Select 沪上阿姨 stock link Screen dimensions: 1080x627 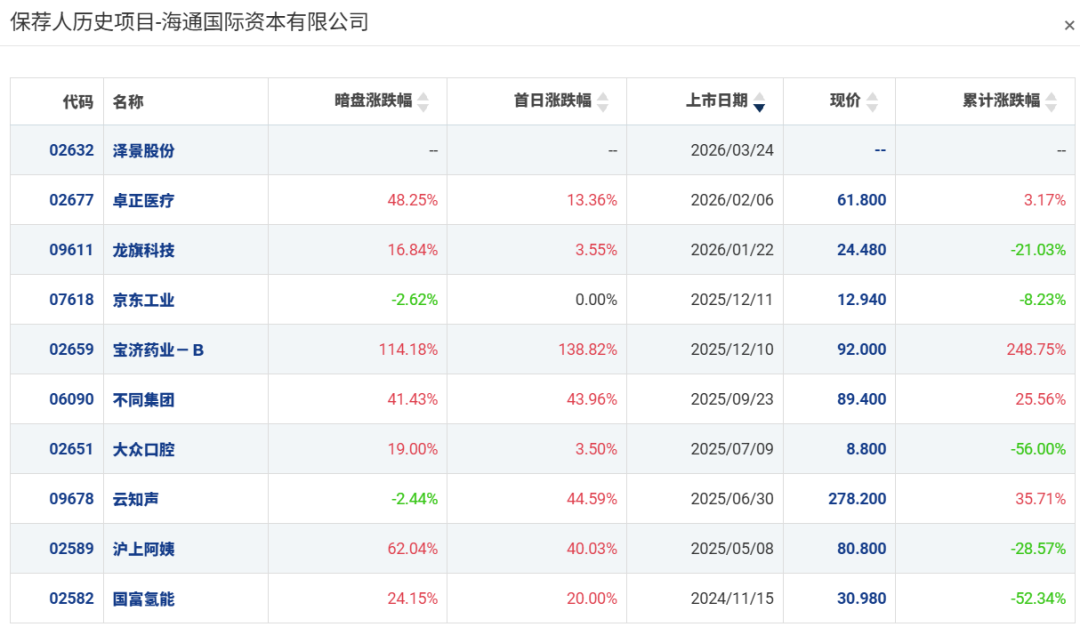143,549
